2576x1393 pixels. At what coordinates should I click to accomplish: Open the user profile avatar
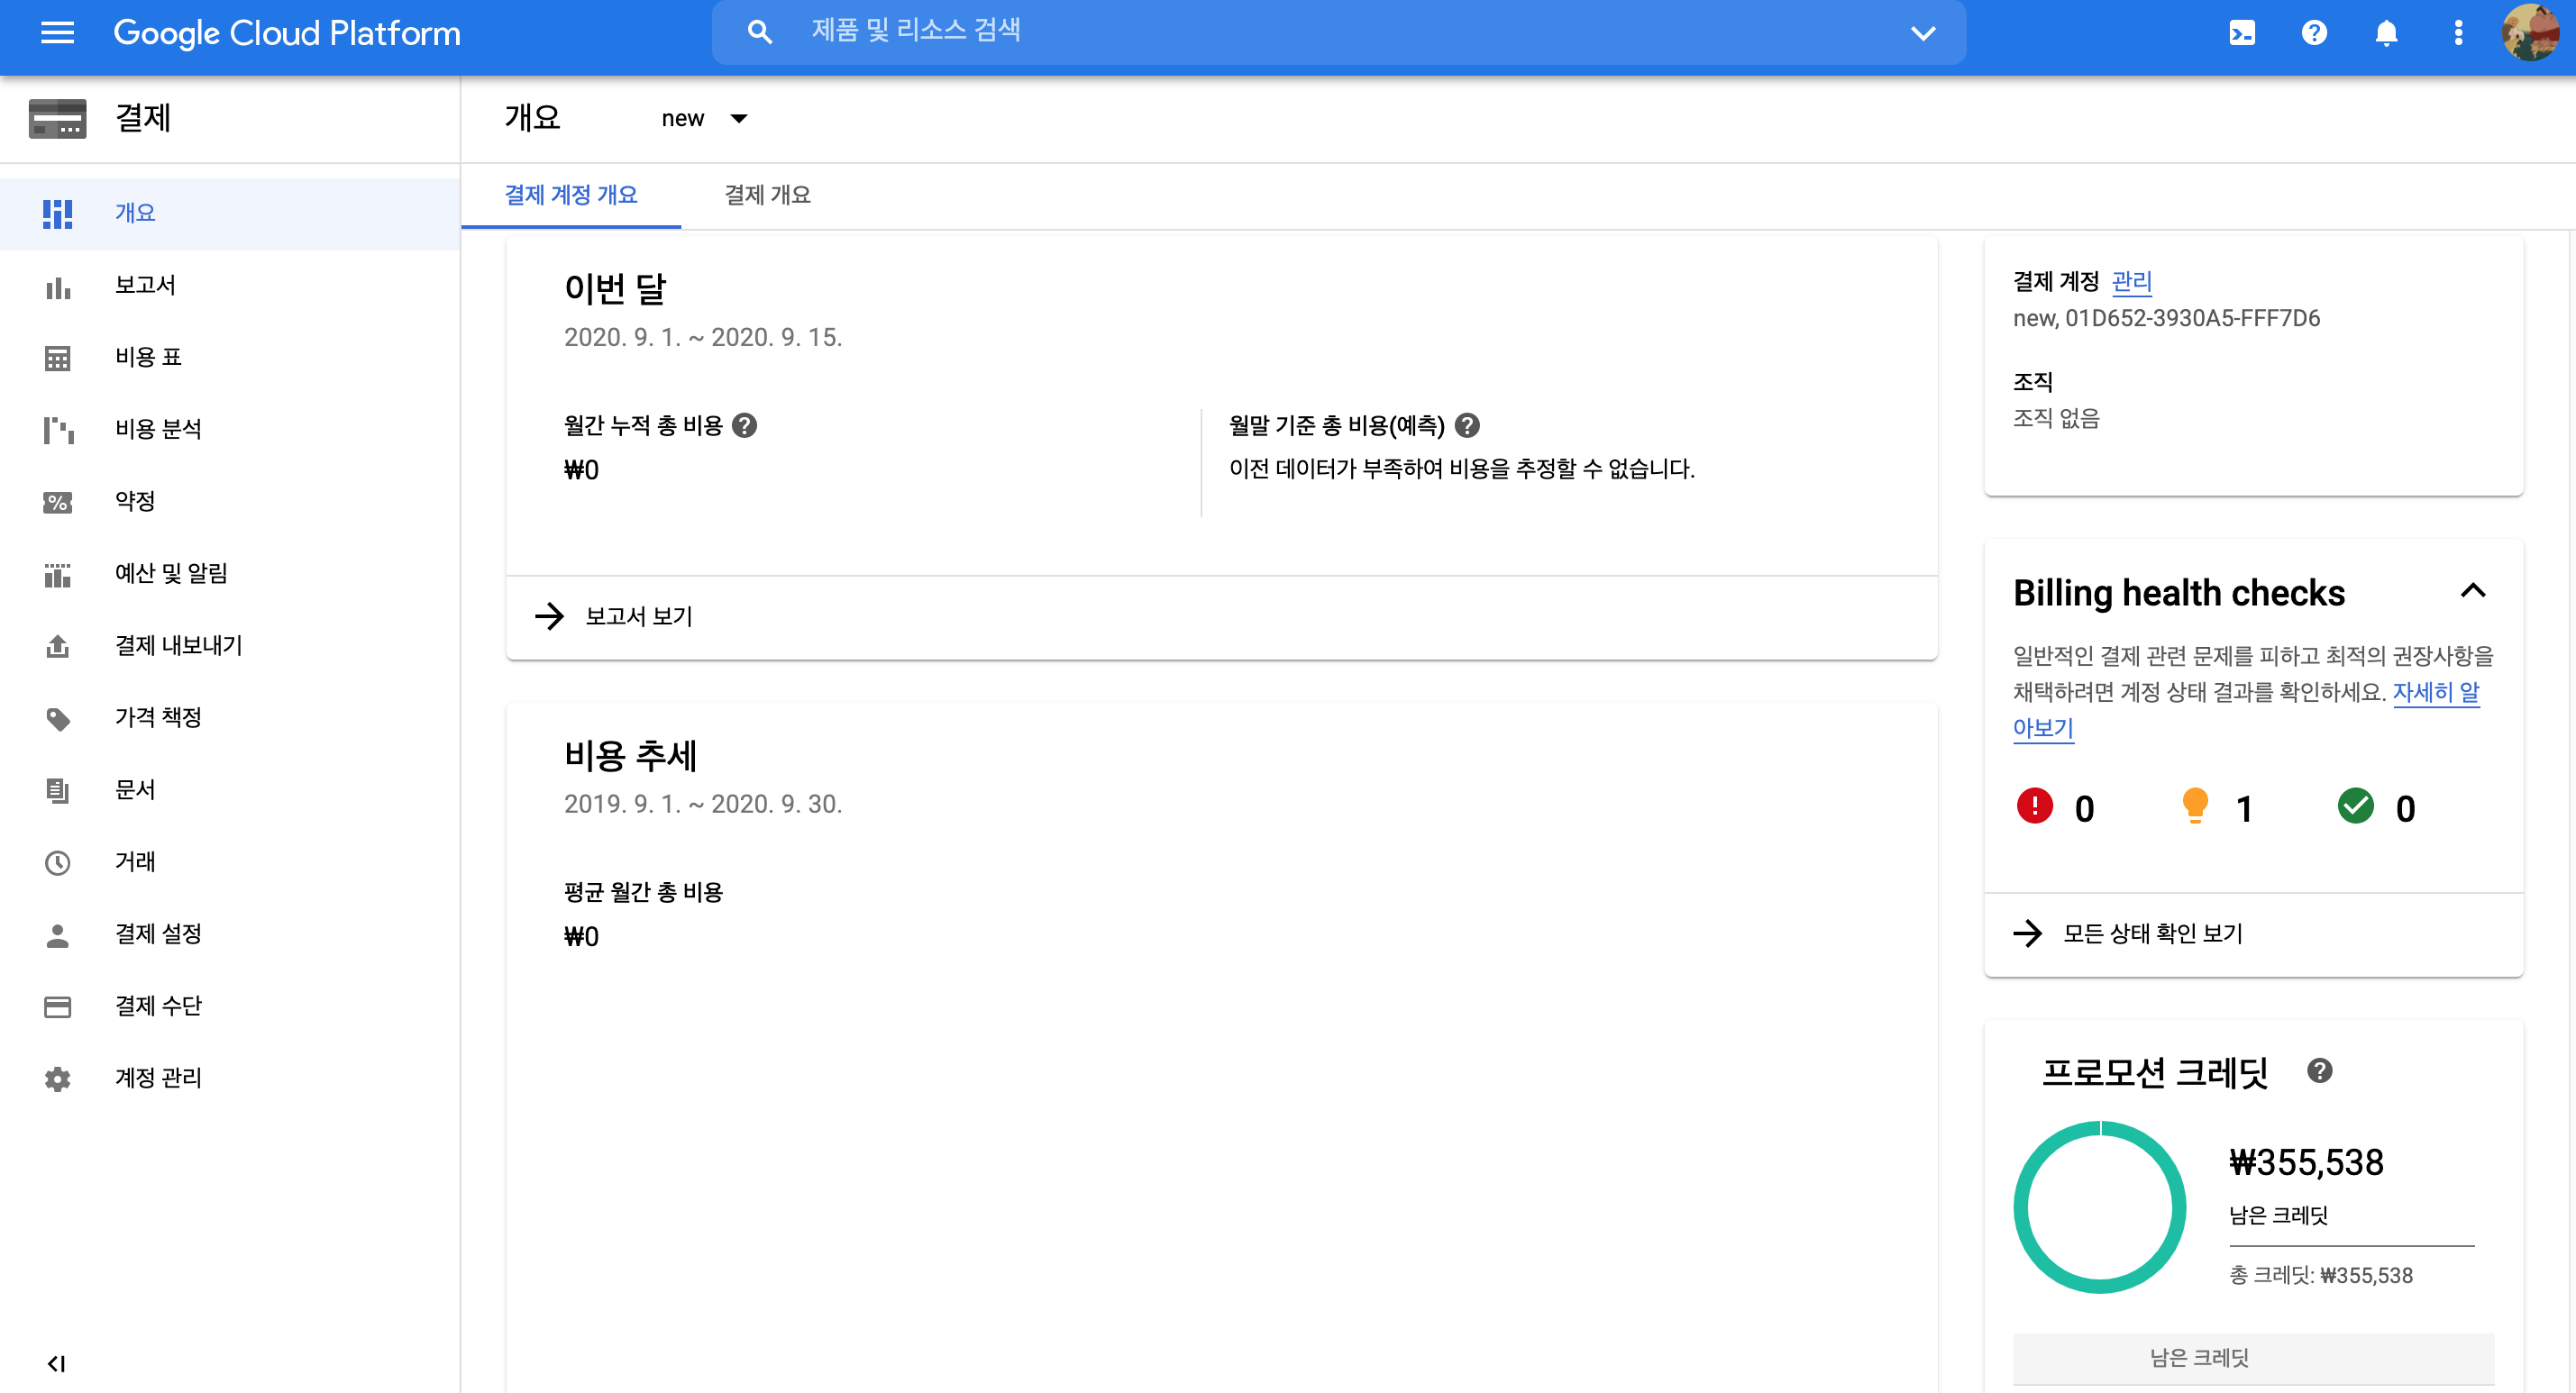tap(2530, 33)
